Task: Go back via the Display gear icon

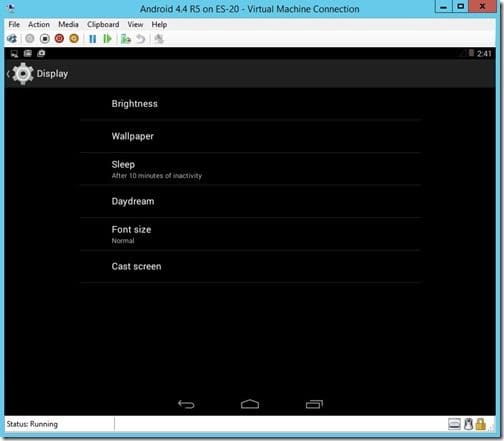Action: [x=23, y=74]
